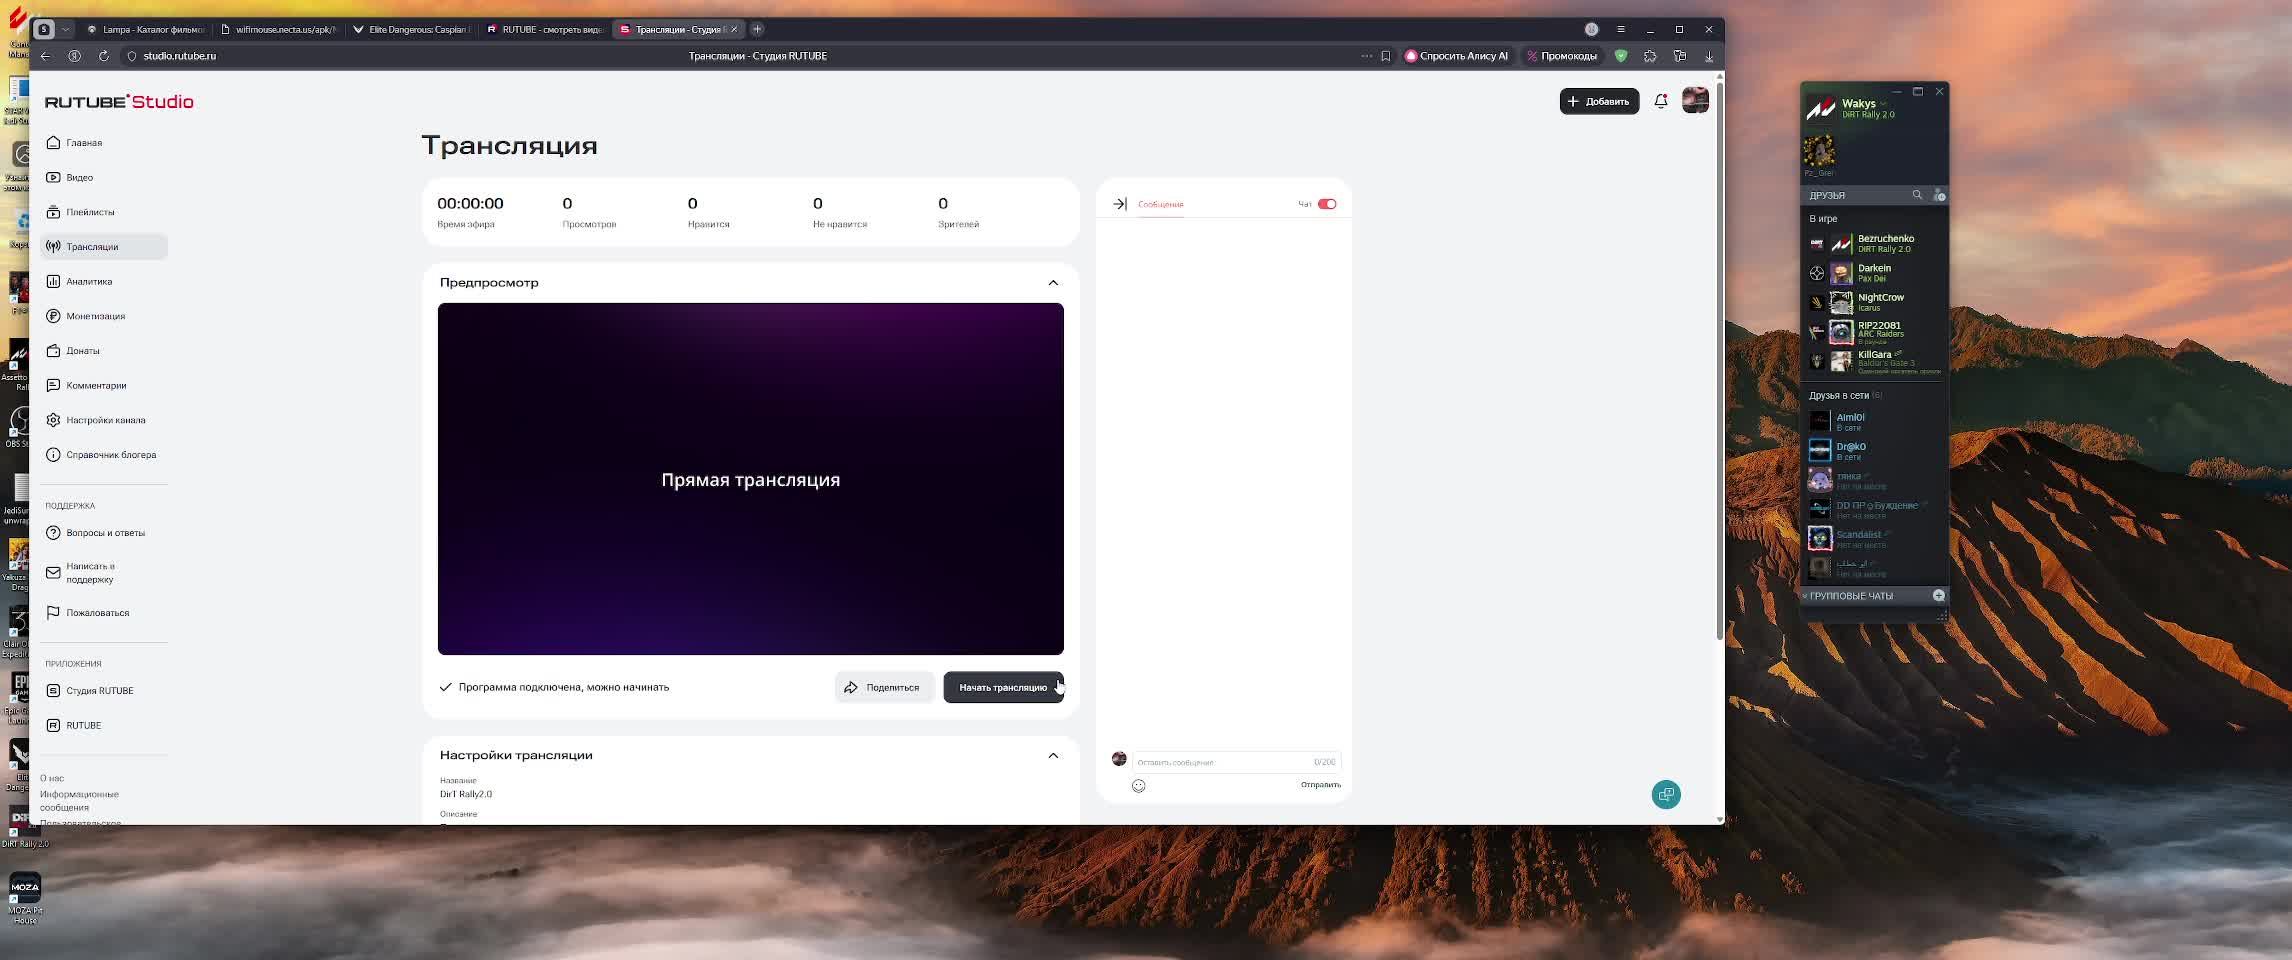Click the RUTUBE Studio logo
This screenshot has width=2292, height=960.
(119, 102)
